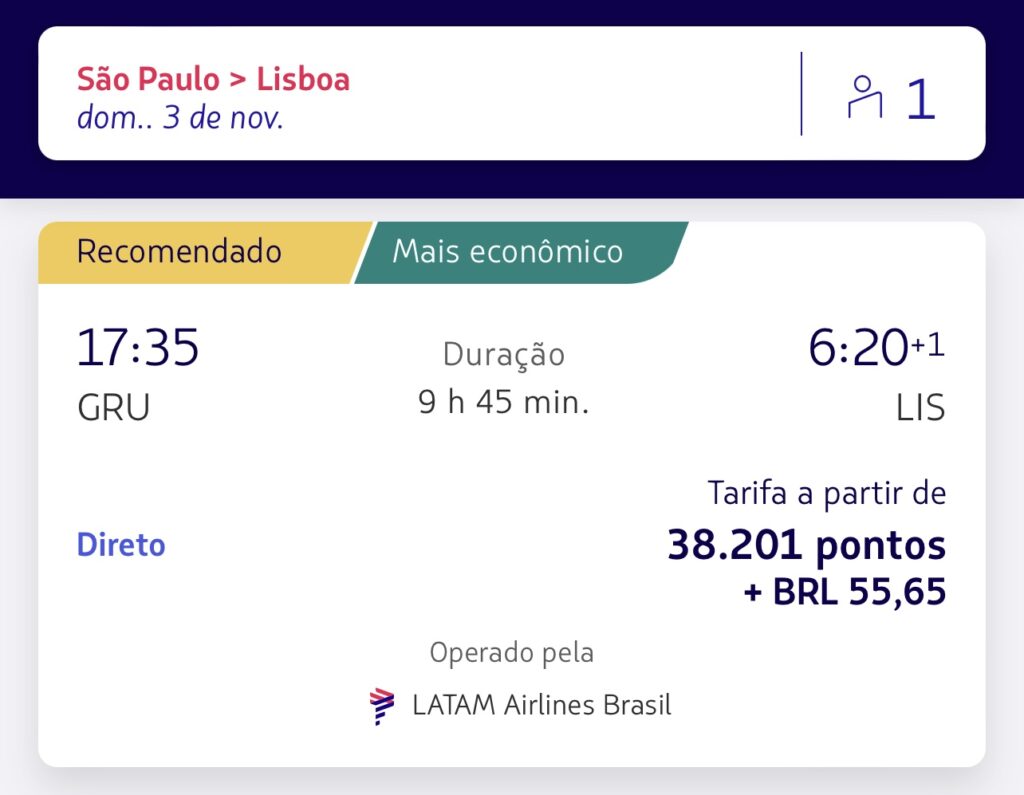Switch to the Mais econômico tab

[507, 251]
